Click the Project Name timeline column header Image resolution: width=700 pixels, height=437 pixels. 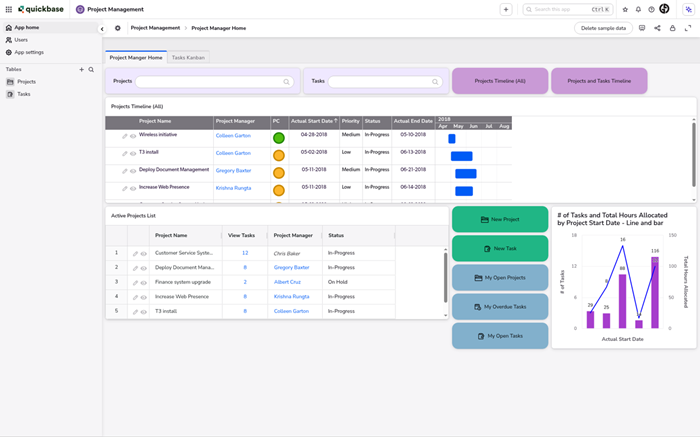click(x=154, y=121)
